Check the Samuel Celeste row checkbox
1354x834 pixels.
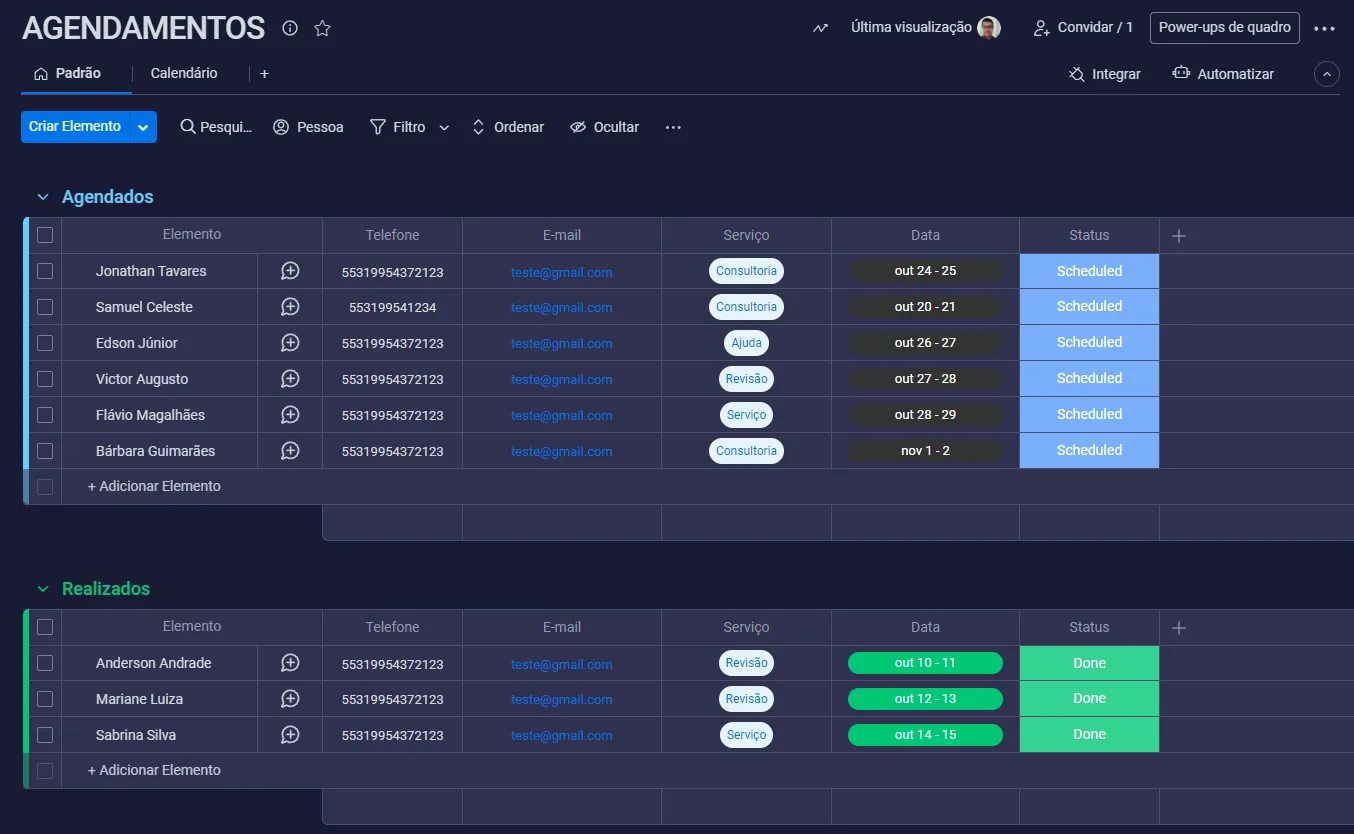[45, 307]
